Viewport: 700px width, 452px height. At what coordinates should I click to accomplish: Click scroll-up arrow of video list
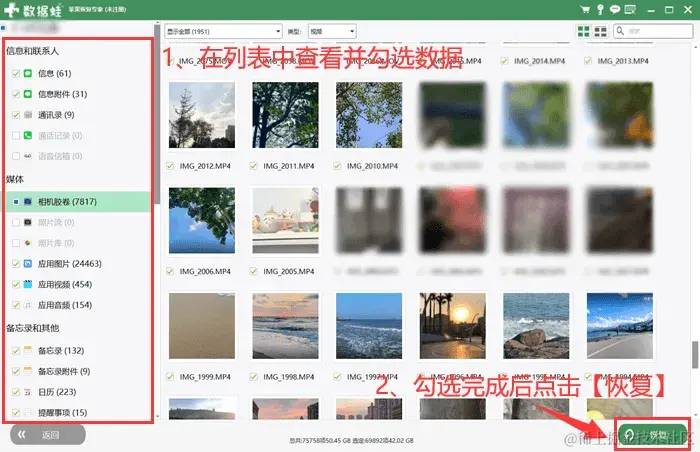(695, 46)
